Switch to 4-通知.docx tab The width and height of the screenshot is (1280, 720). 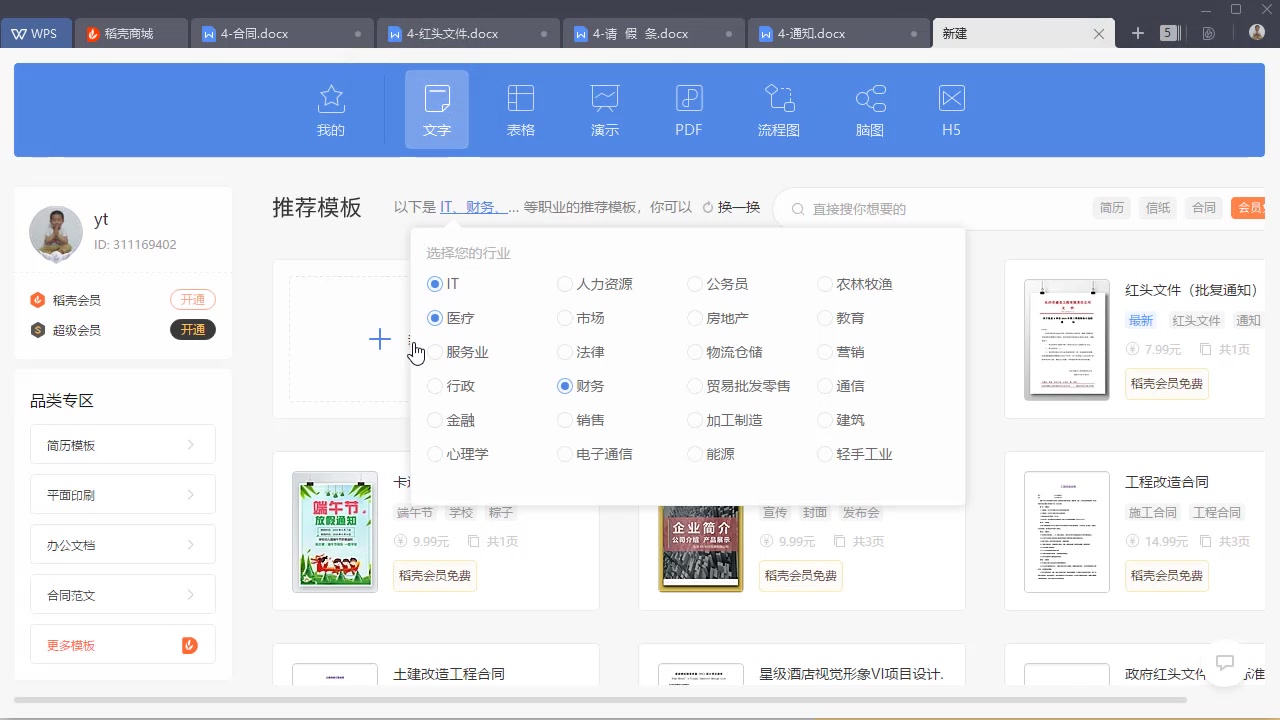tap(838, 33)
